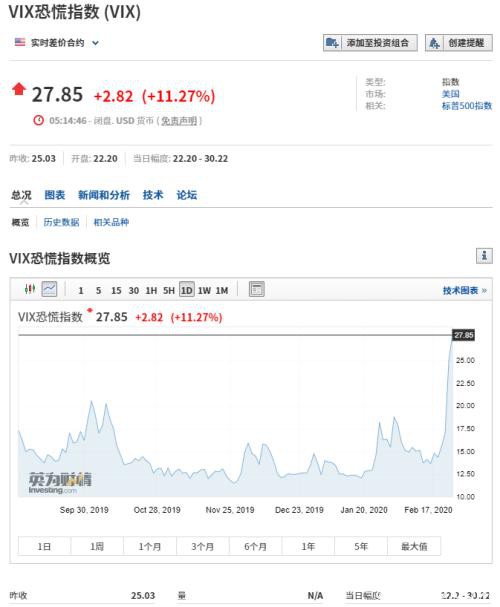Open the 标普500指数 link
500x607 pixels.
467,106
